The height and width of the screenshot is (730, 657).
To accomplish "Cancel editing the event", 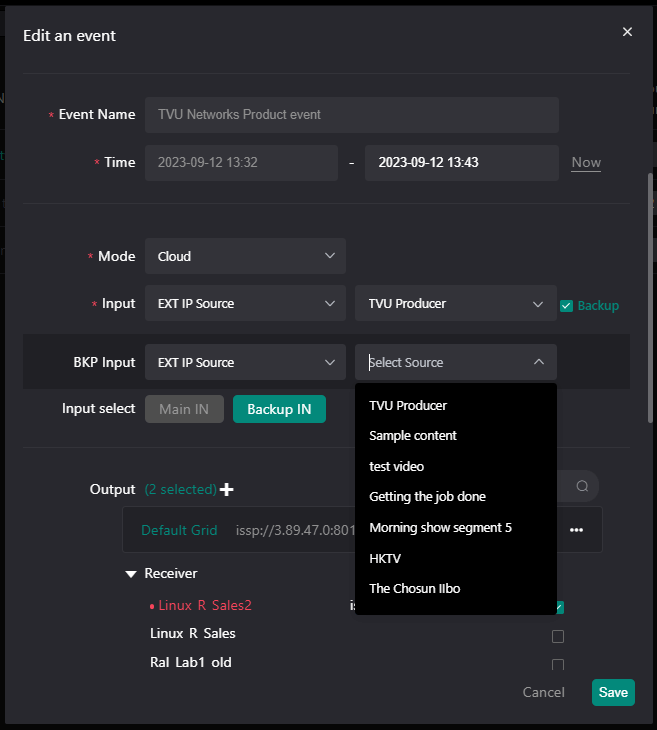I will (x=543, y=692).
